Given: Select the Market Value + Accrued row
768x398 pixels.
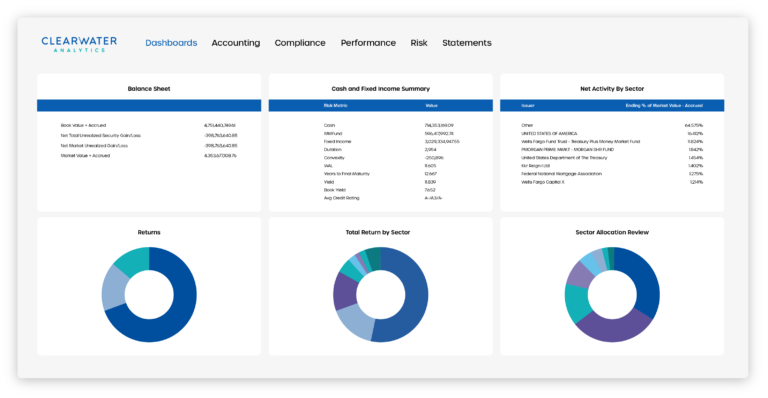Looking at the screenshot, I should coord(149,156).
